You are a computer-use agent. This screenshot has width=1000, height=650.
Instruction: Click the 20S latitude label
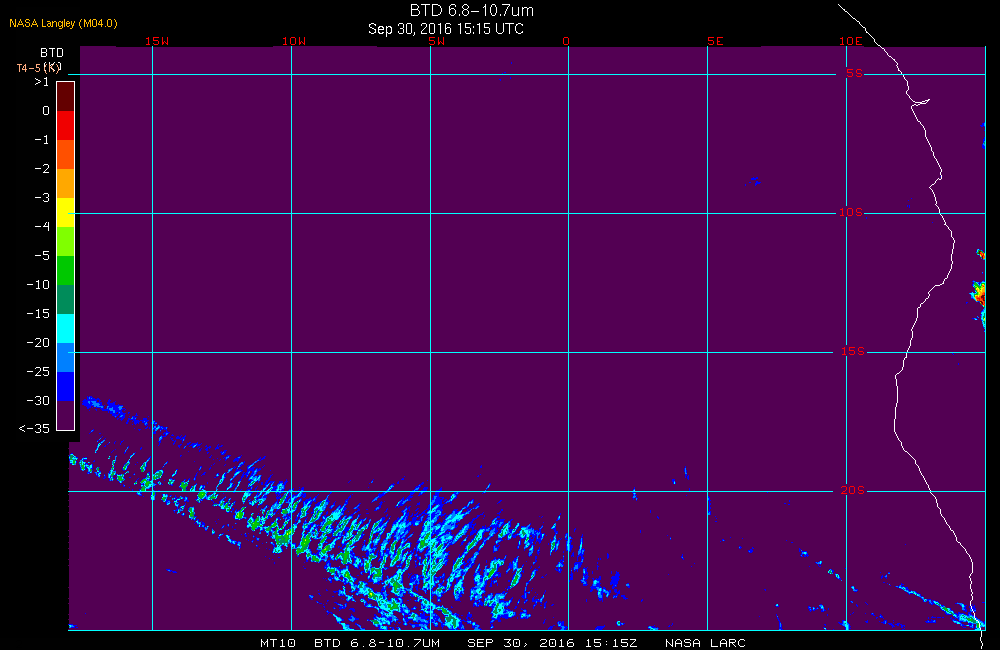click(851, 491)
